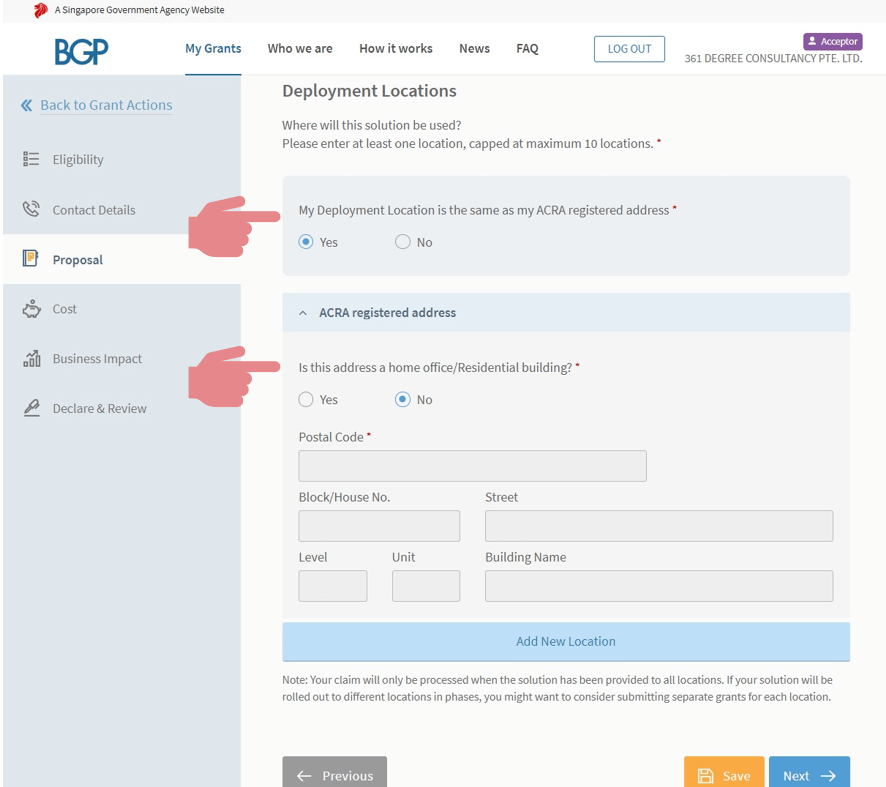Click Add New Location button

click(x=565, y=641)
